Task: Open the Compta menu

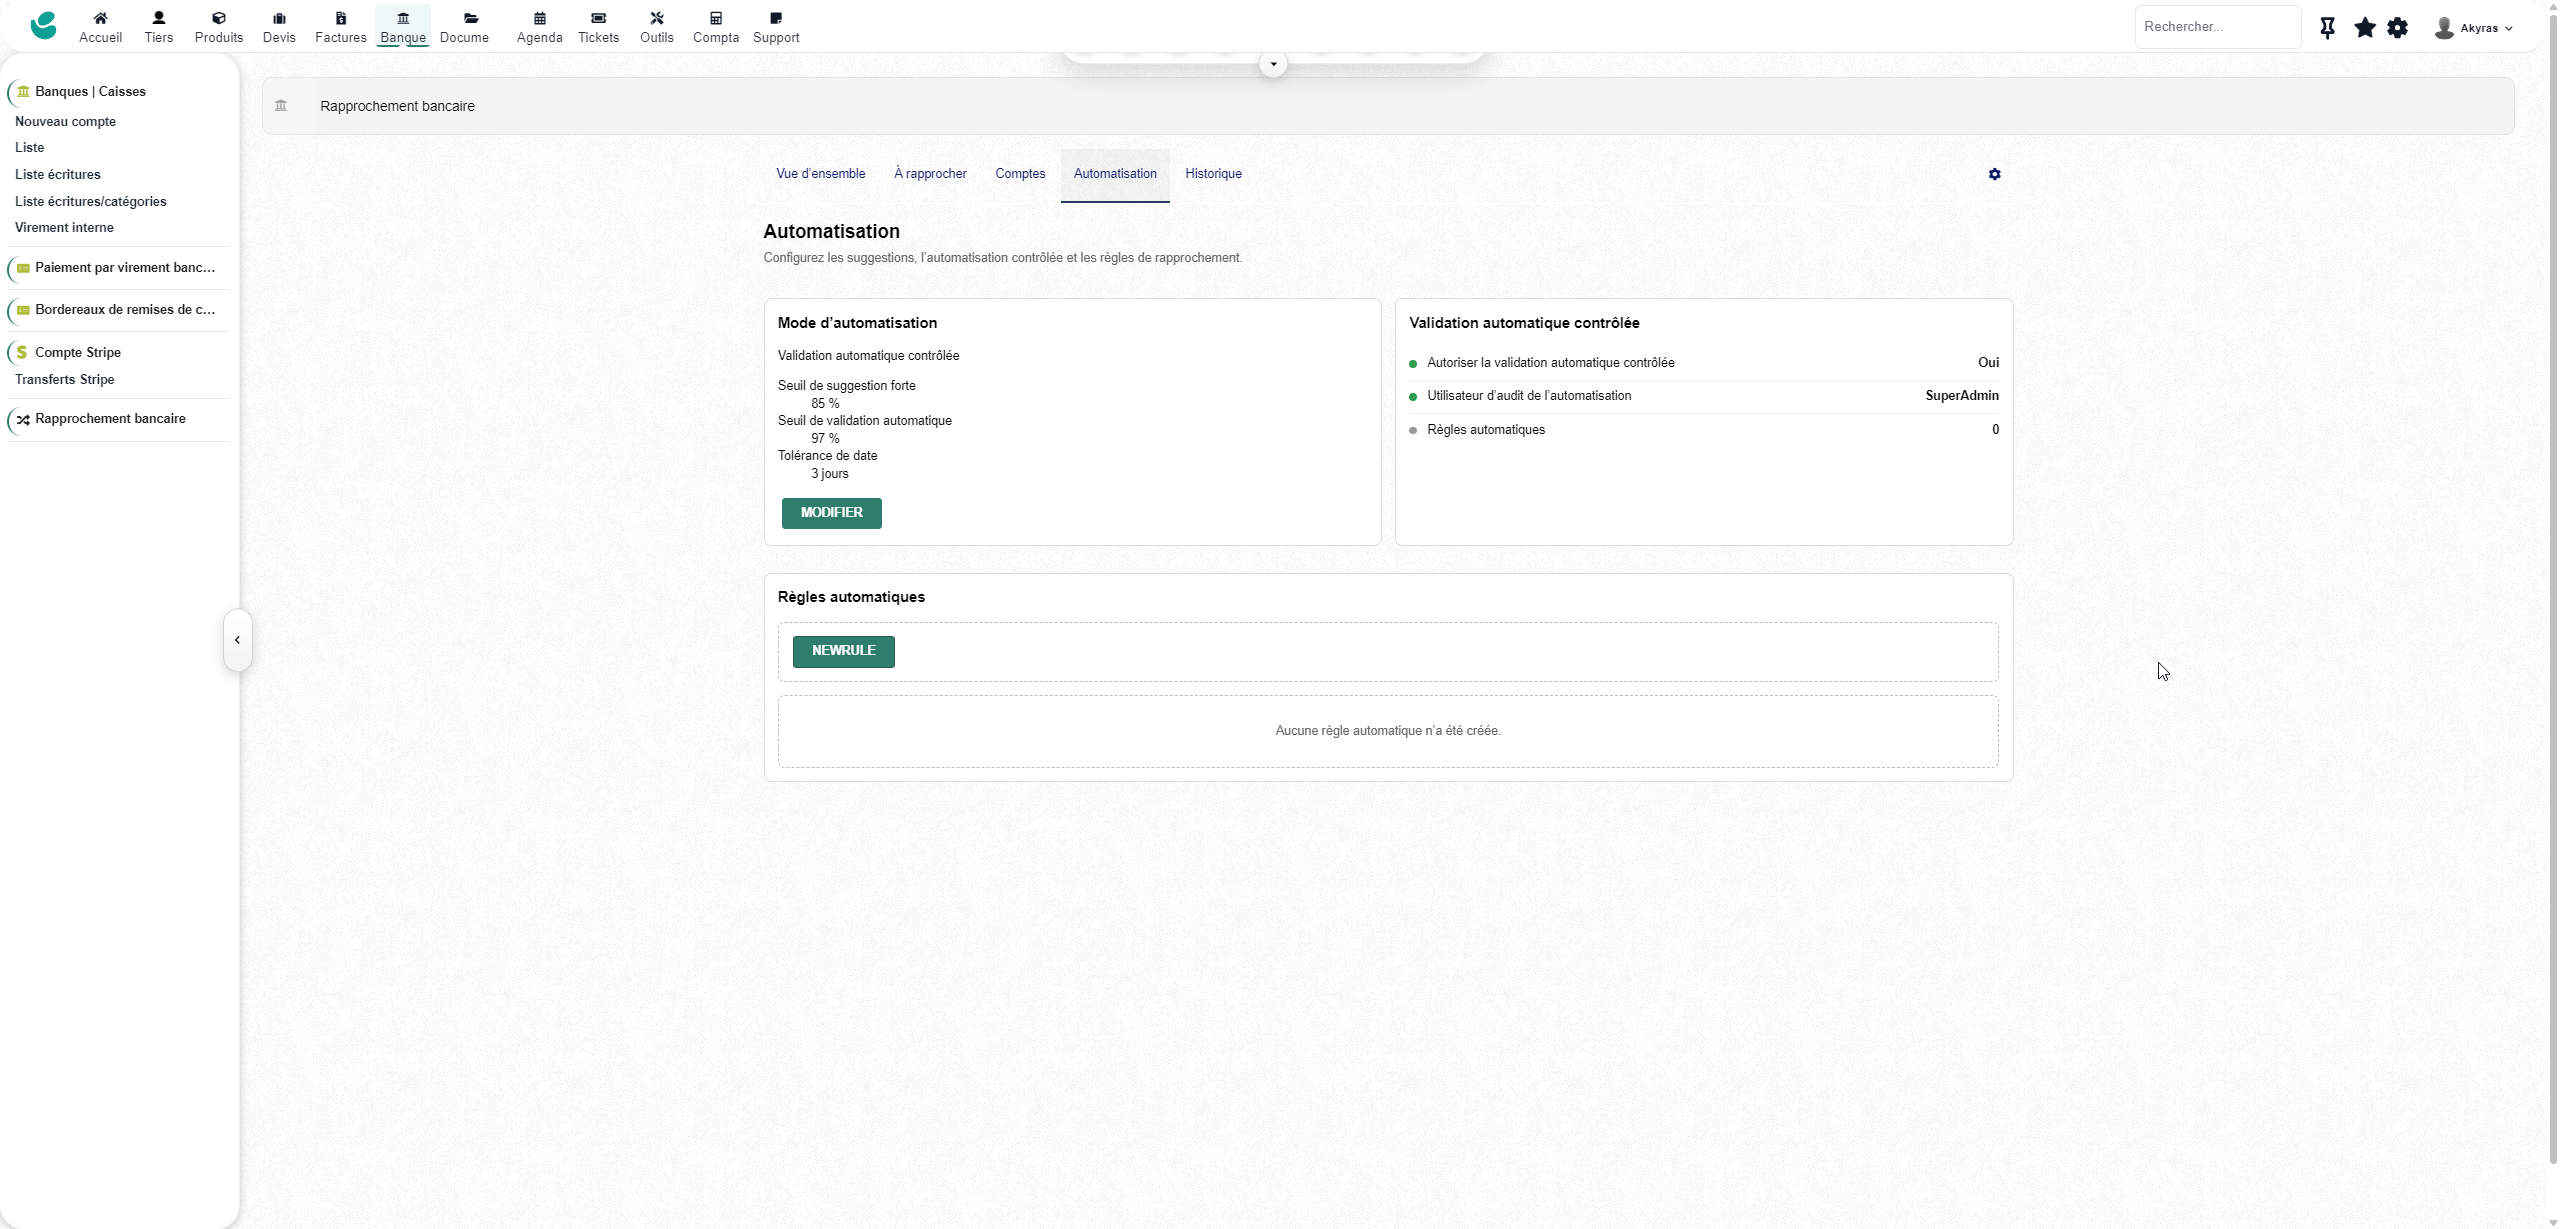Action: pos(715,27)
